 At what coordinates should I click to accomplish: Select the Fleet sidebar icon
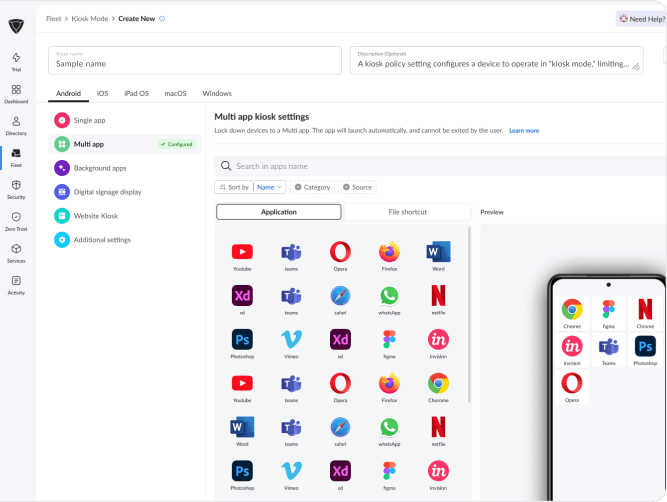click(x=16, y=157)
